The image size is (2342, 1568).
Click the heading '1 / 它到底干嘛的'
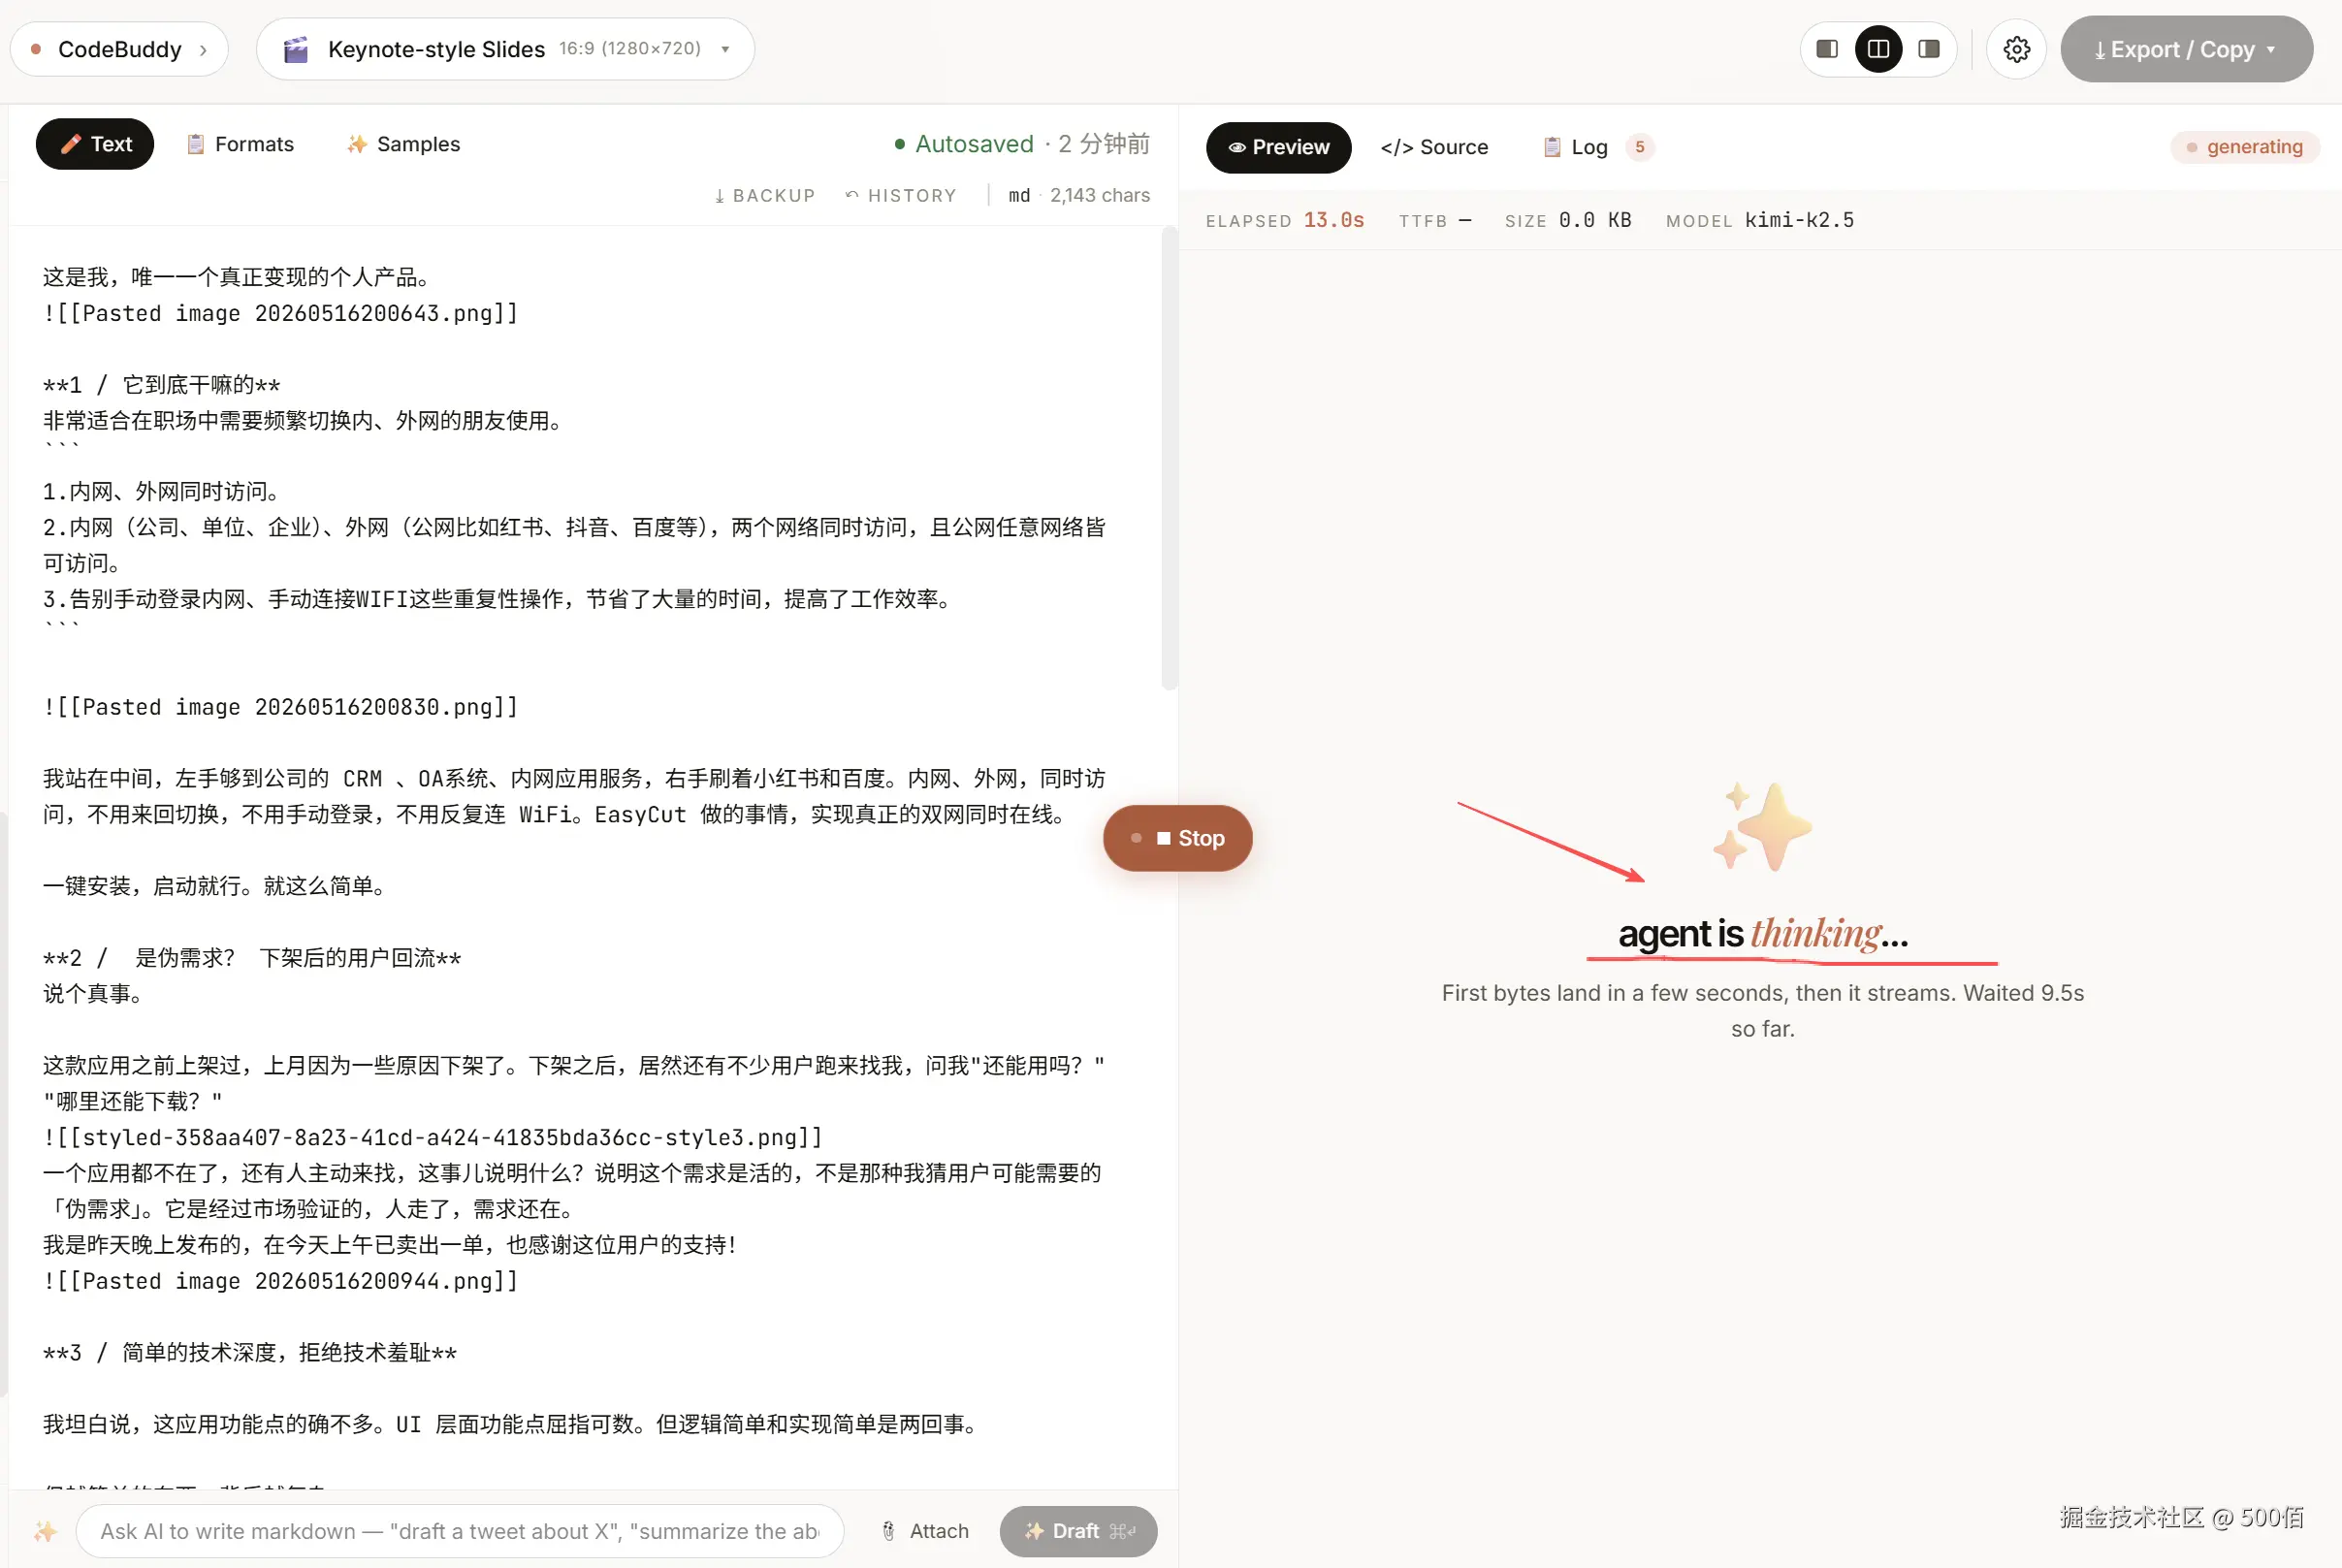pos(162,385)
